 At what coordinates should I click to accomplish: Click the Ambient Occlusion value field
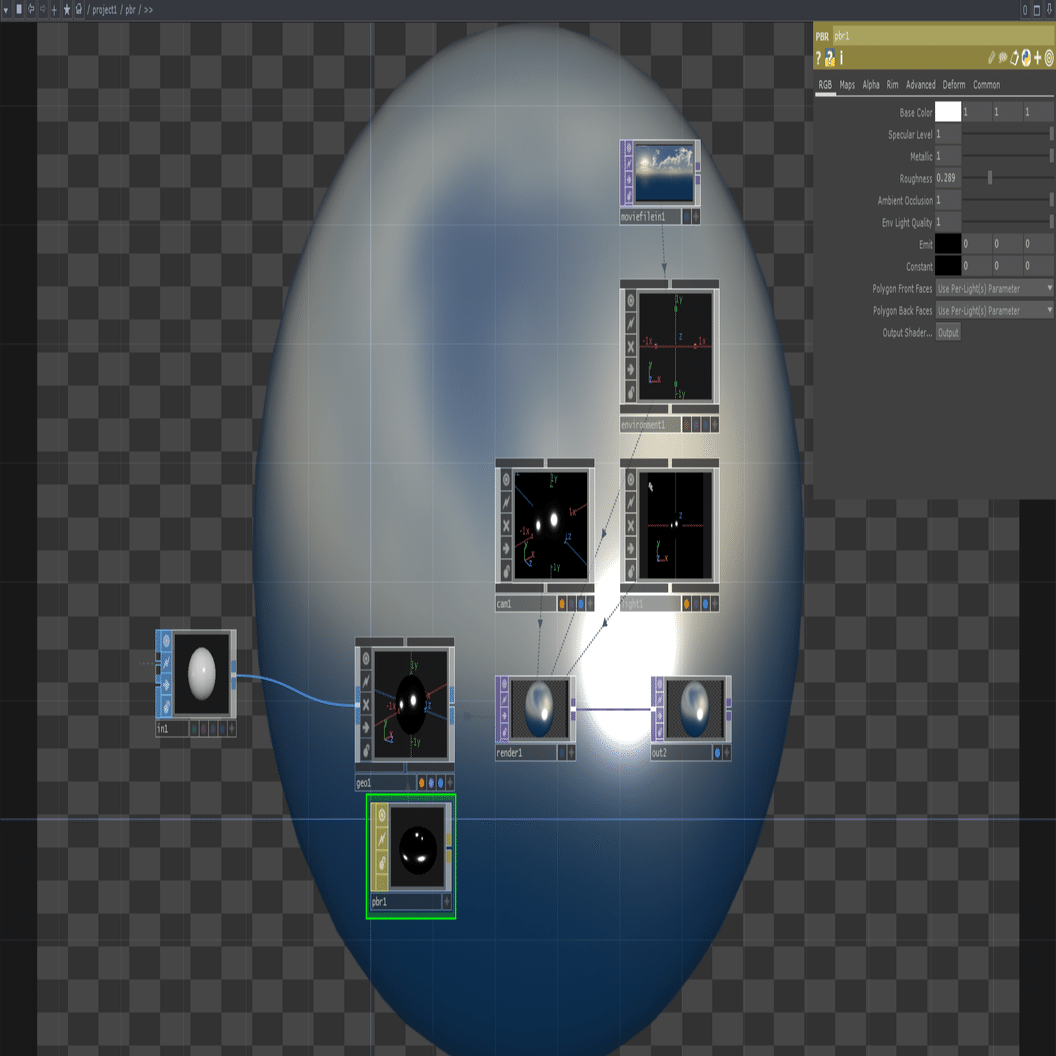coord(948,200)
